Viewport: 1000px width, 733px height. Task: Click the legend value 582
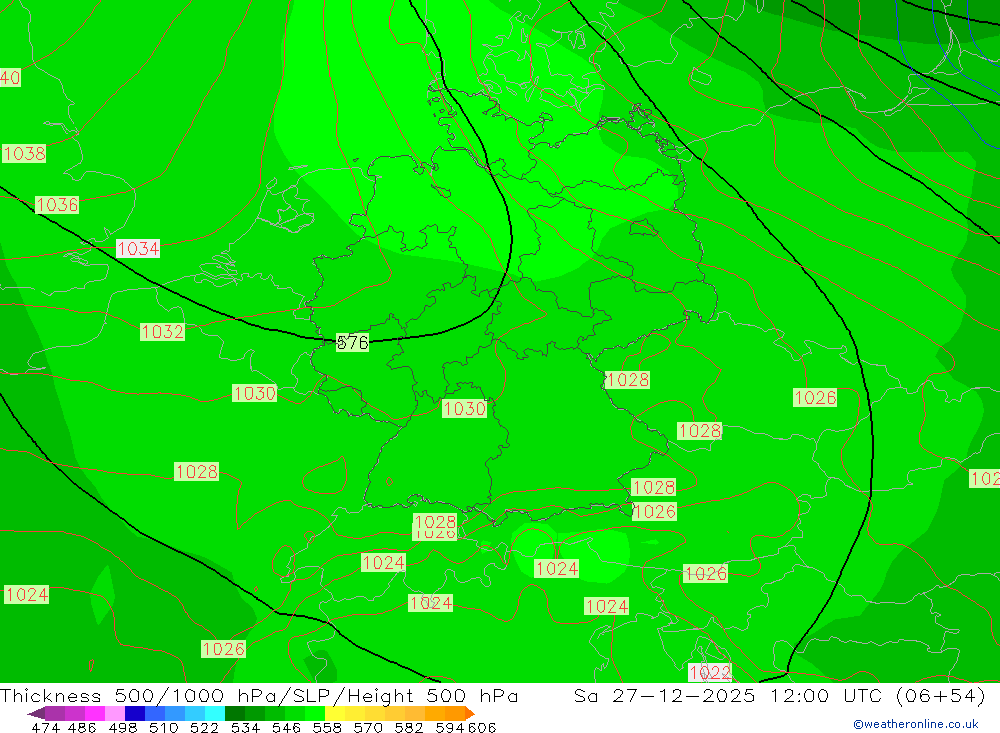click(408, 727)
